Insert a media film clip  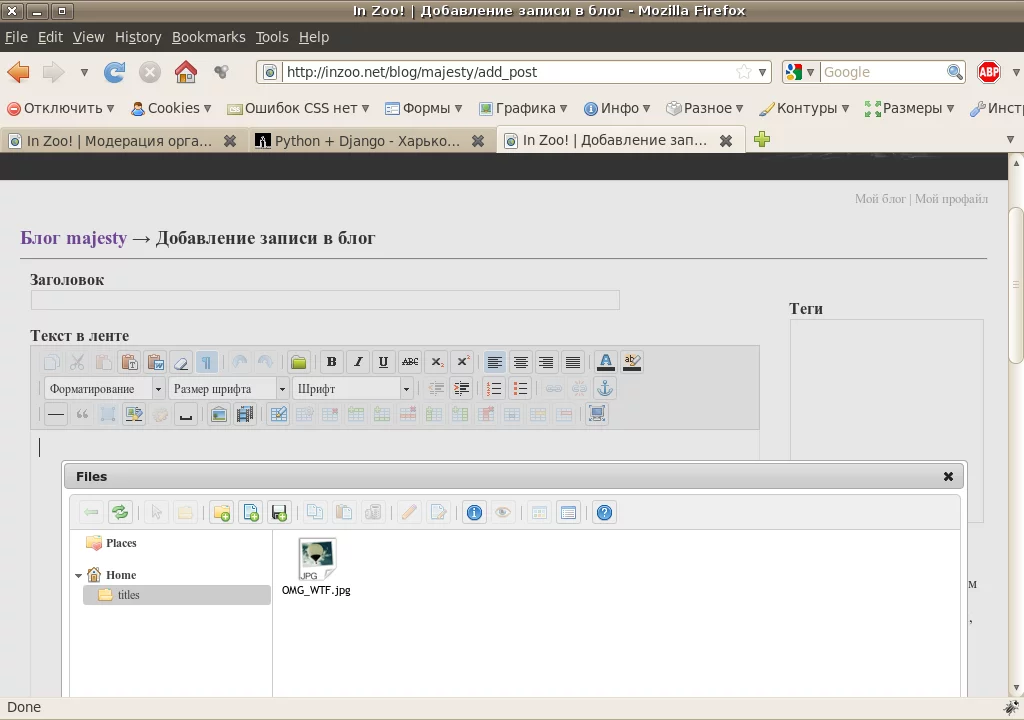point(245,414)
